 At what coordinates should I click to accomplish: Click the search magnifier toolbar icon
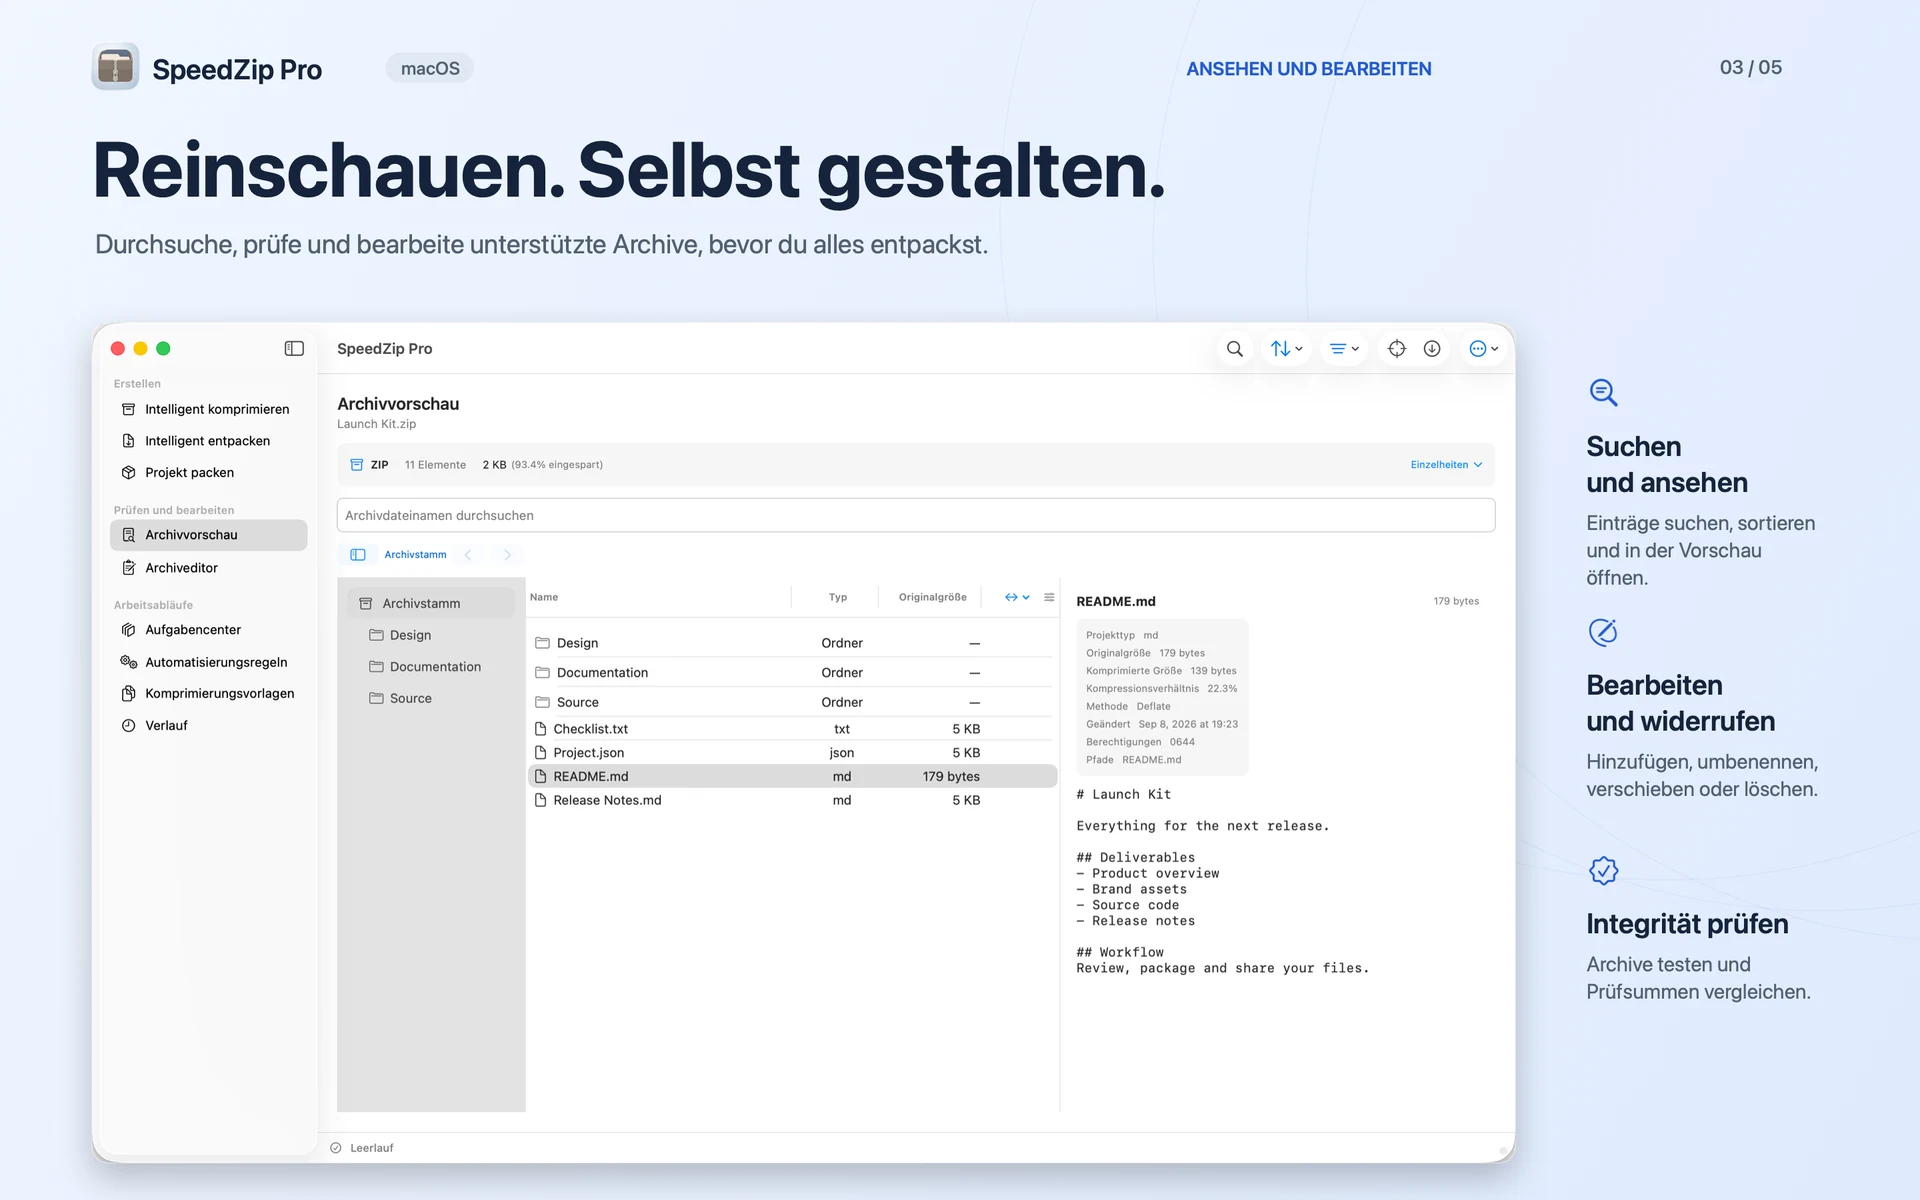(x=1235, y=349)
